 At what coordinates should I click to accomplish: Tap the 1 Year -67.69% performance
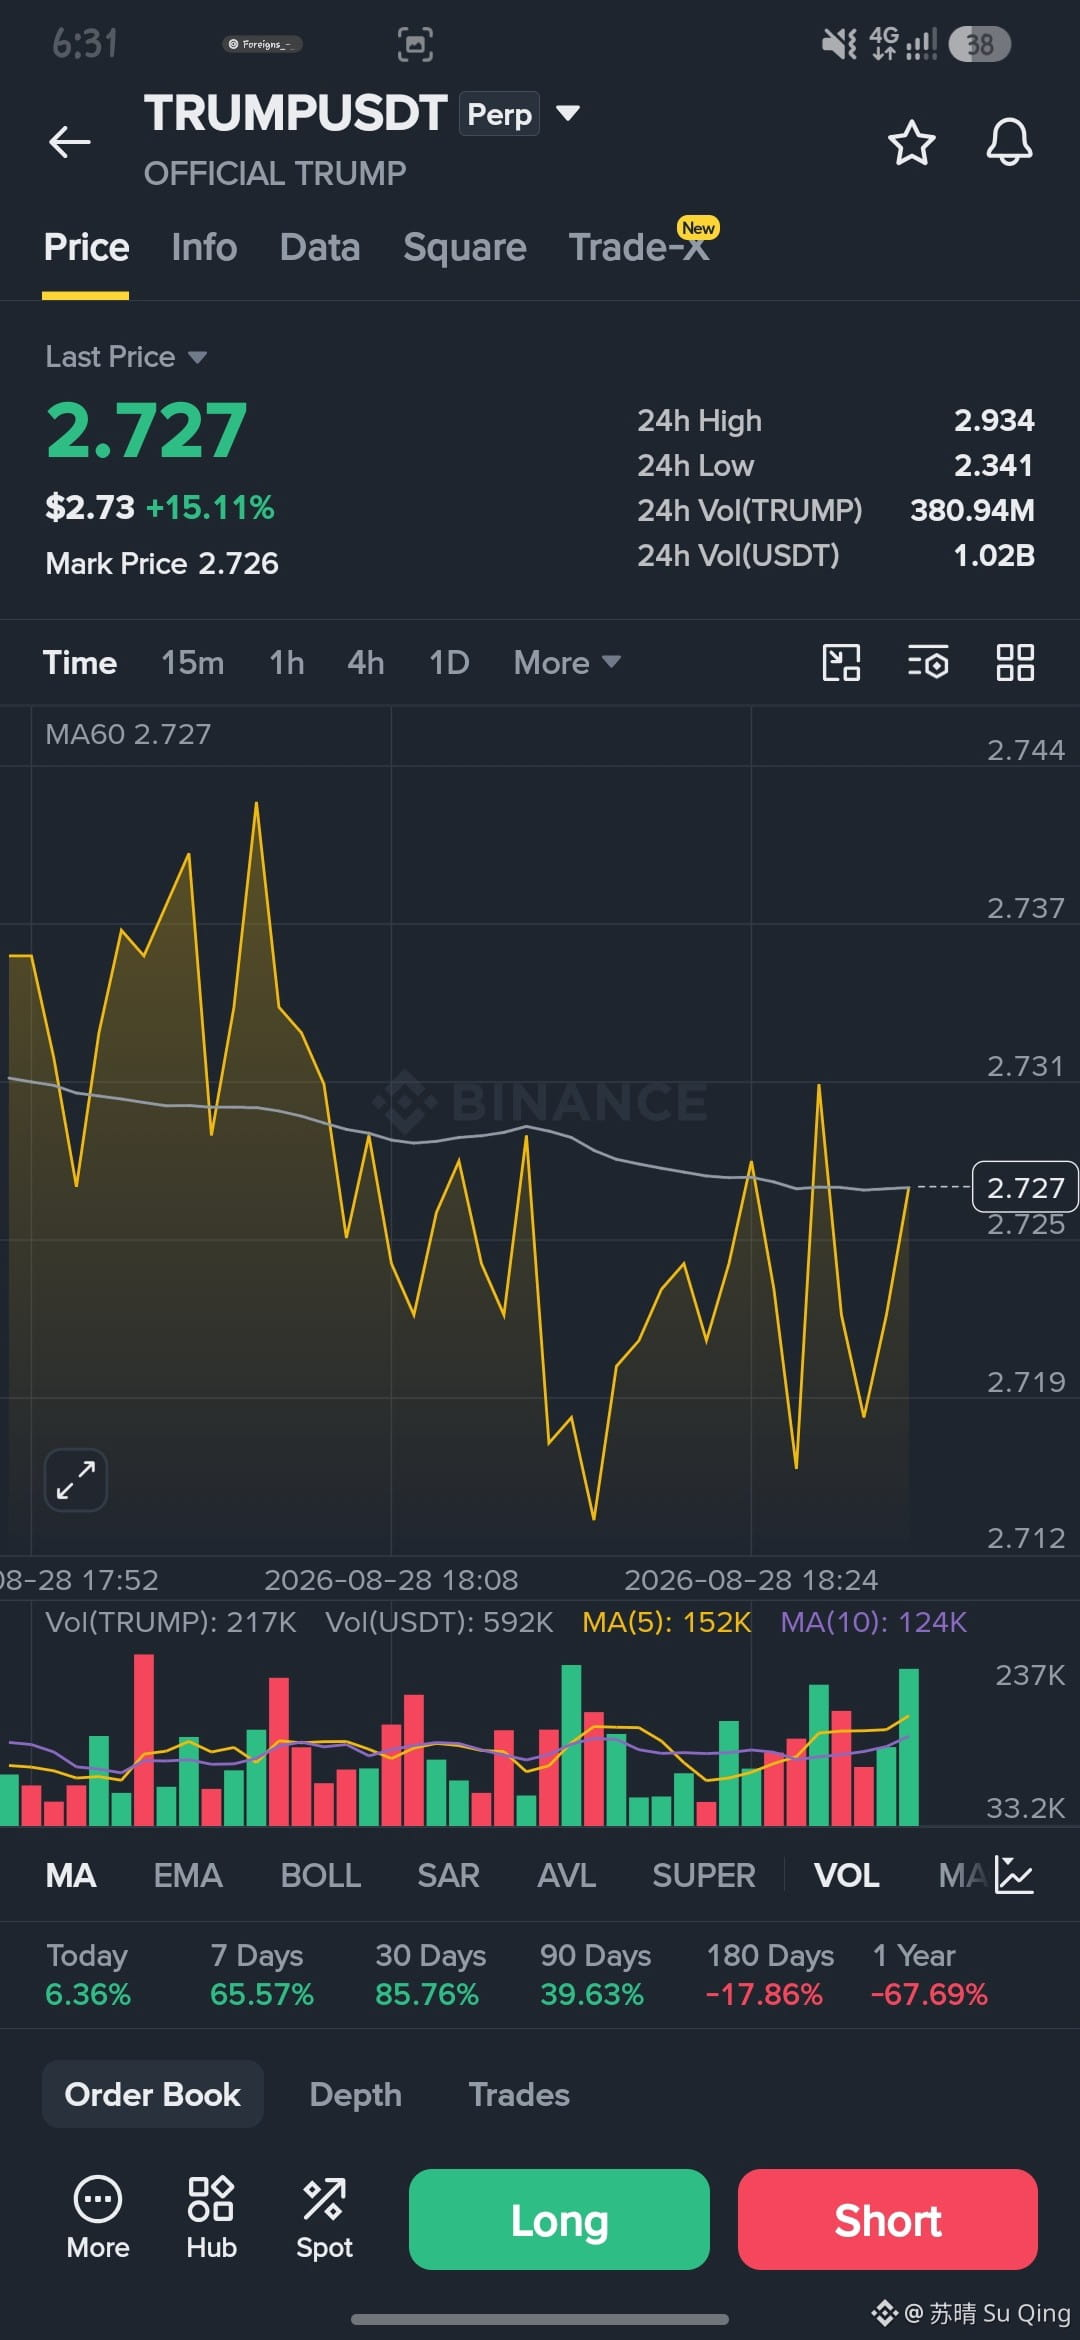pyautogui.click(x=929, y=1974)
